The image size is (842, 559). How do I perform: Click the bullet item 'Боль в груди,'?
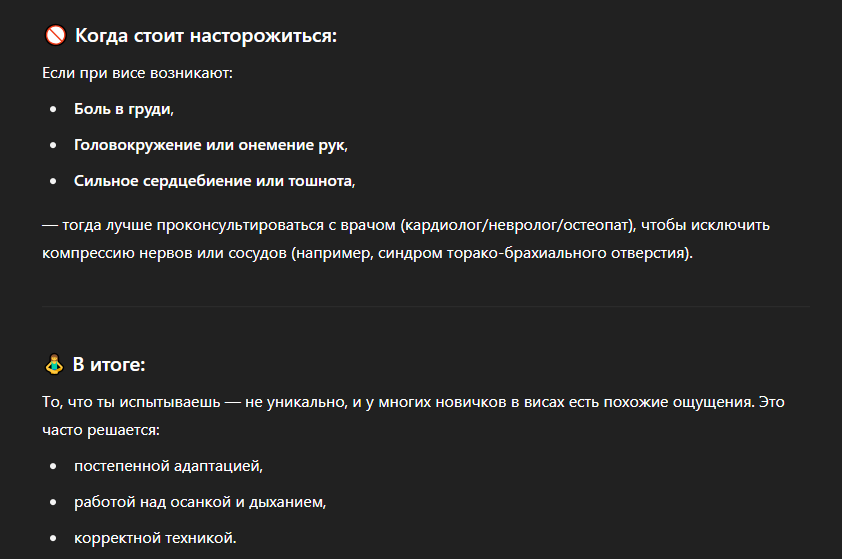124,109
